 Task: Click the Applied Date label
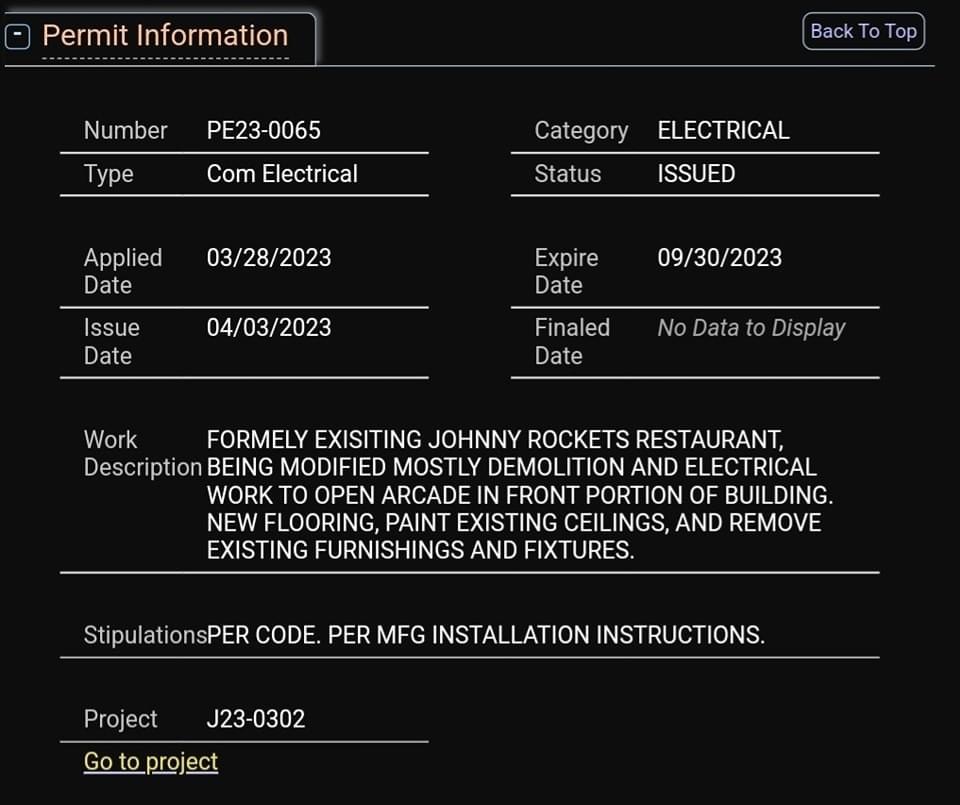pyautogui.click(x=122, y=271)
